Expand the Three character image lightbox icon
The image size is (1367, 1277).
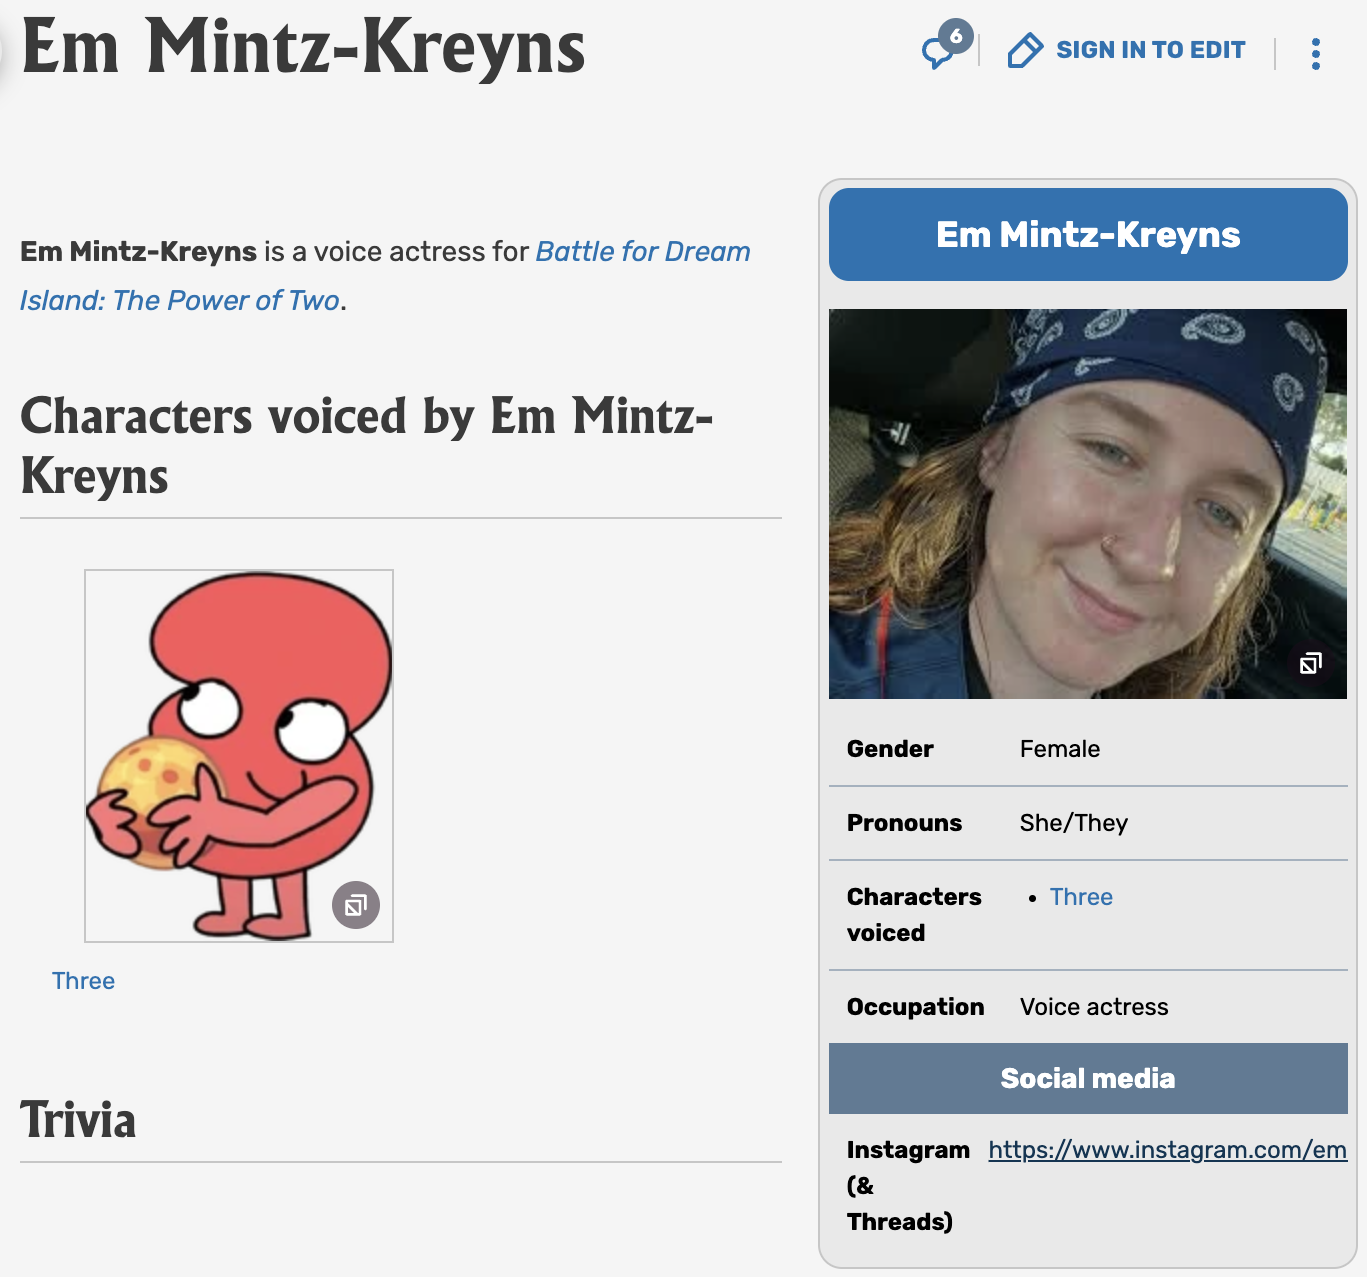point(356,905)
